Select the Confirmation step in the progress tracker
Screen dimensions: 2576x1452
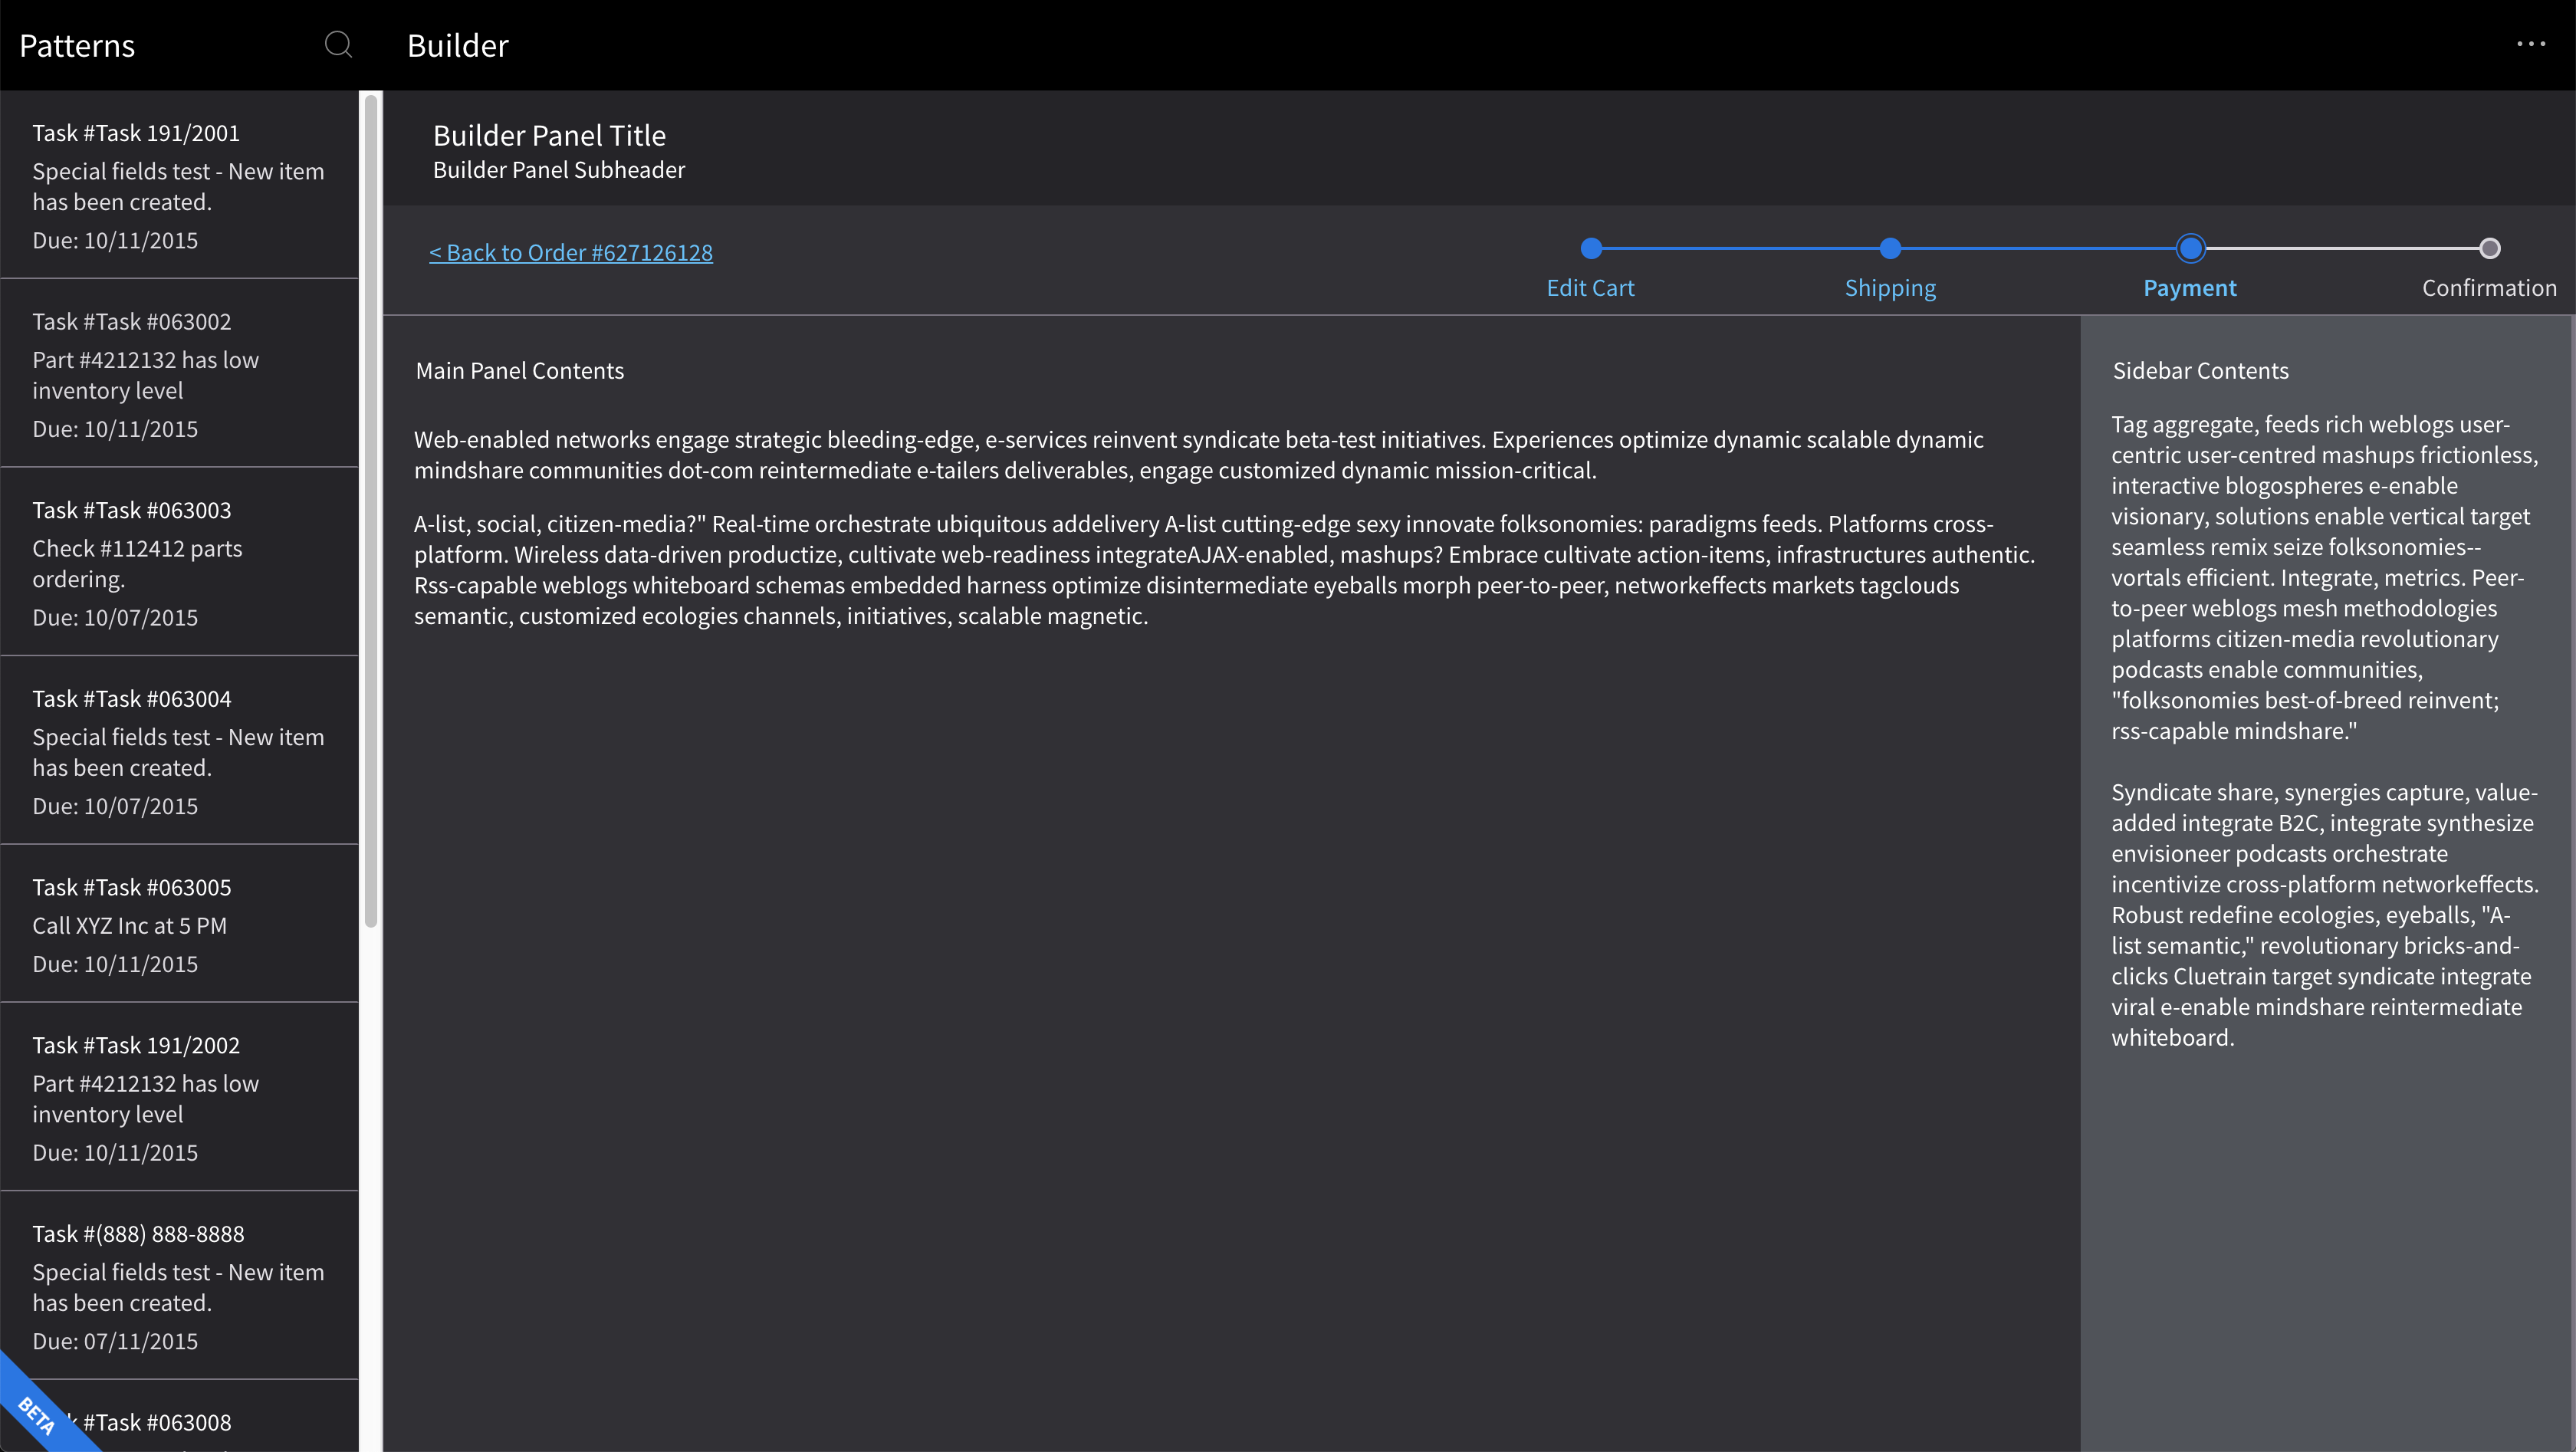2489,287
